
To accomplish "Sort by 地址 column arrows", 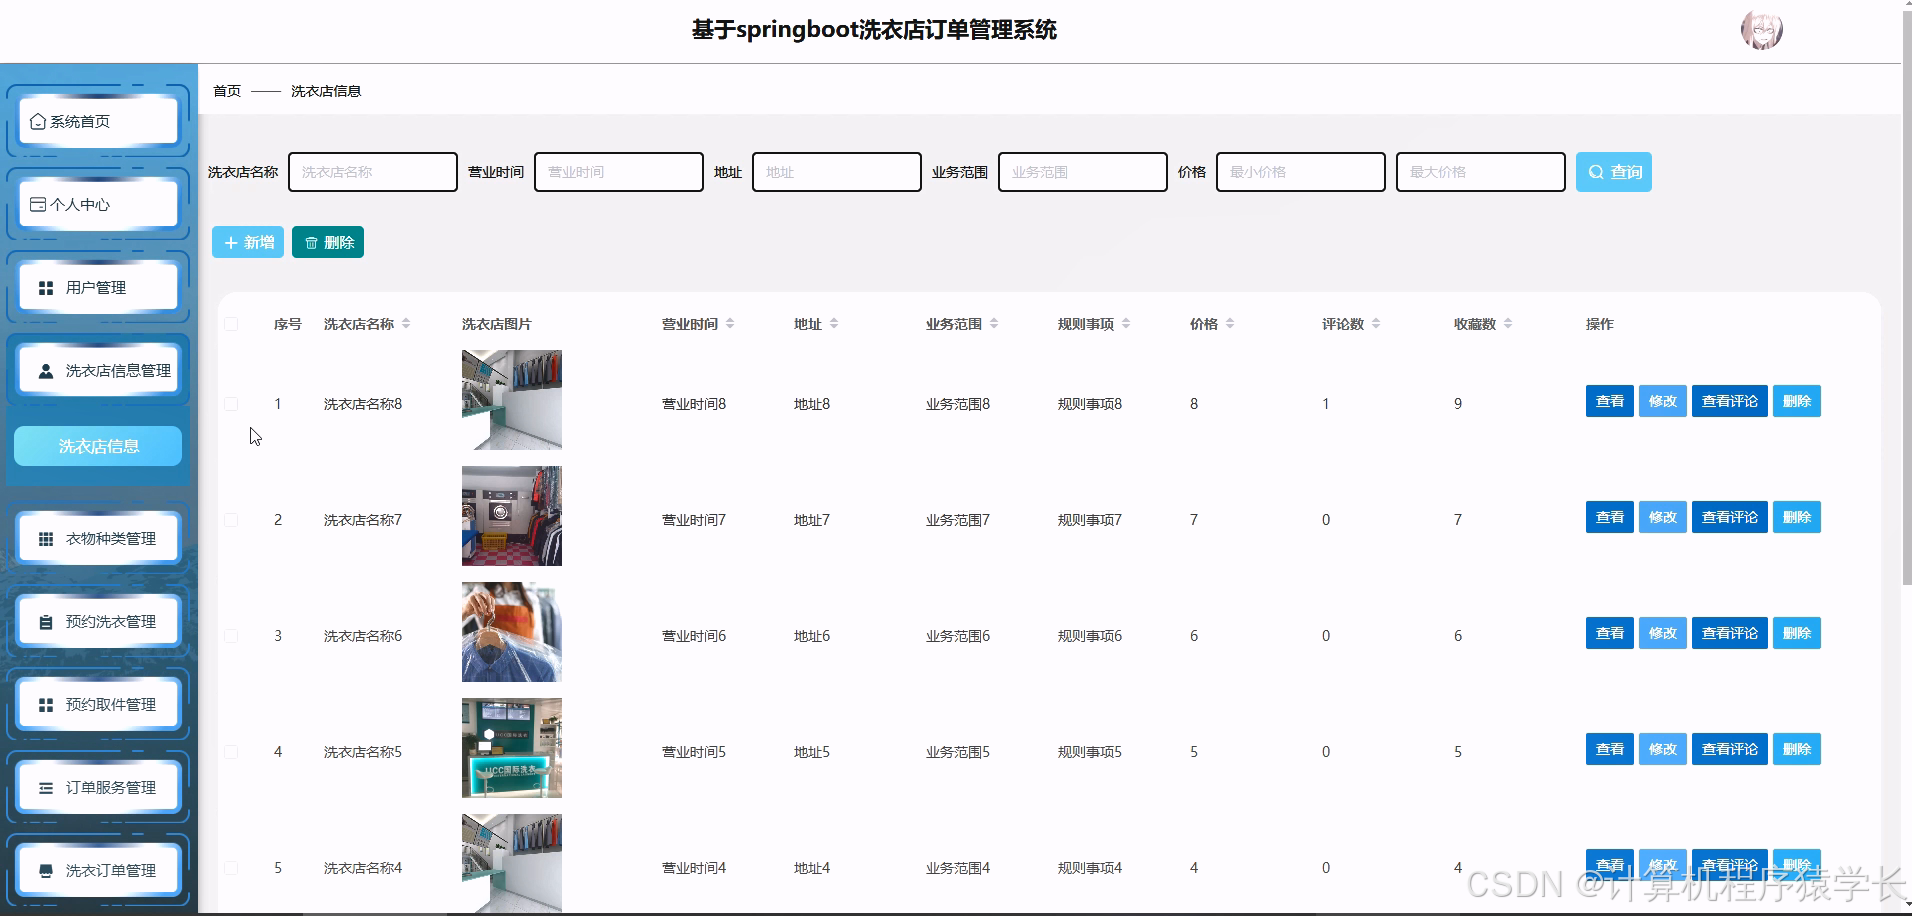I will 834,324.
